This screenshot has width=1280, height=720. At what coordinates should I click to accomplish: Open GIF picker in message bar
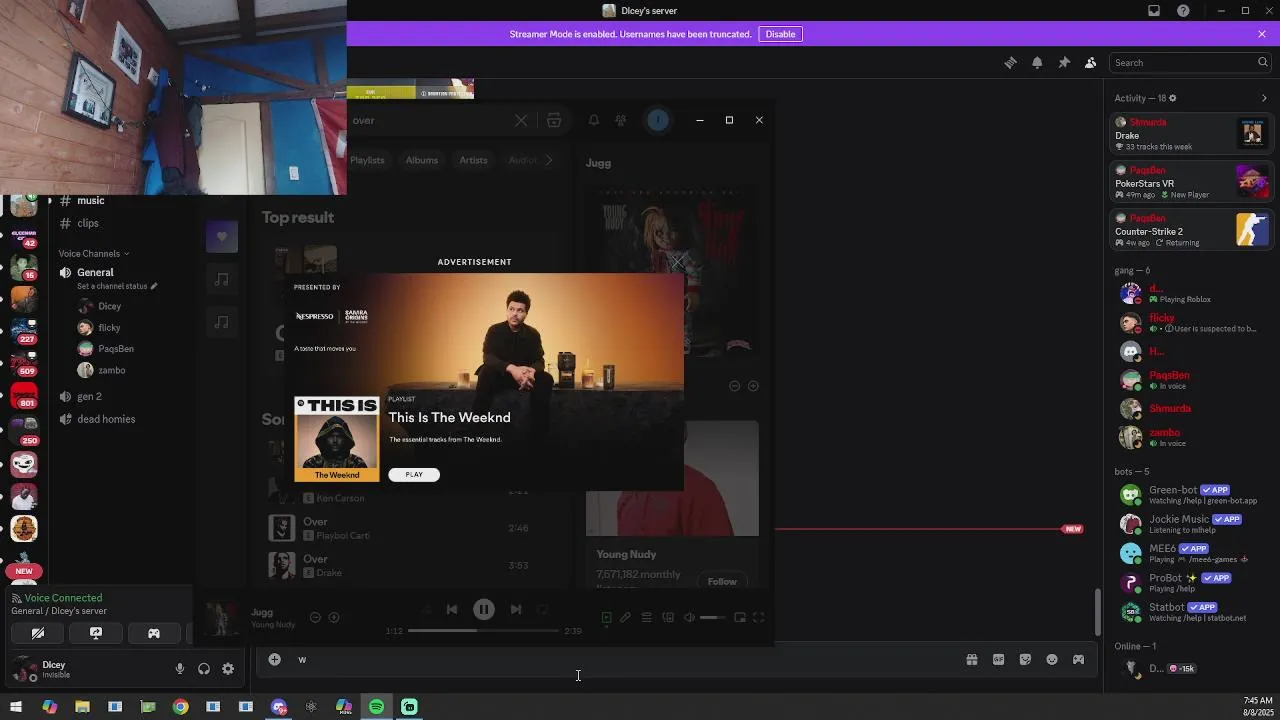tap(998, 660)
